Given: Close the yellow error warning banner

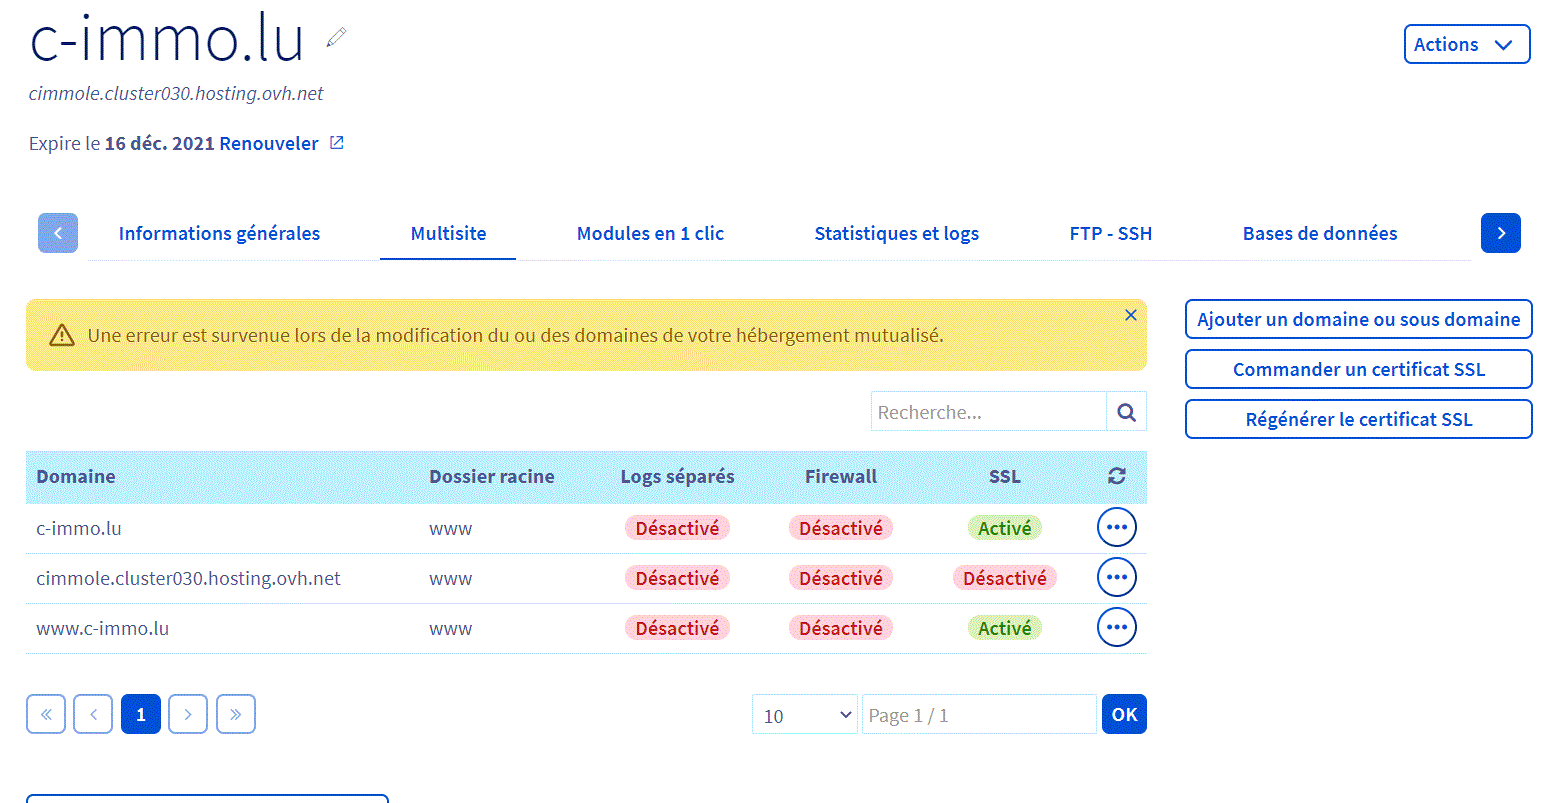Looking at the screenshot, I should [1130, 315].
